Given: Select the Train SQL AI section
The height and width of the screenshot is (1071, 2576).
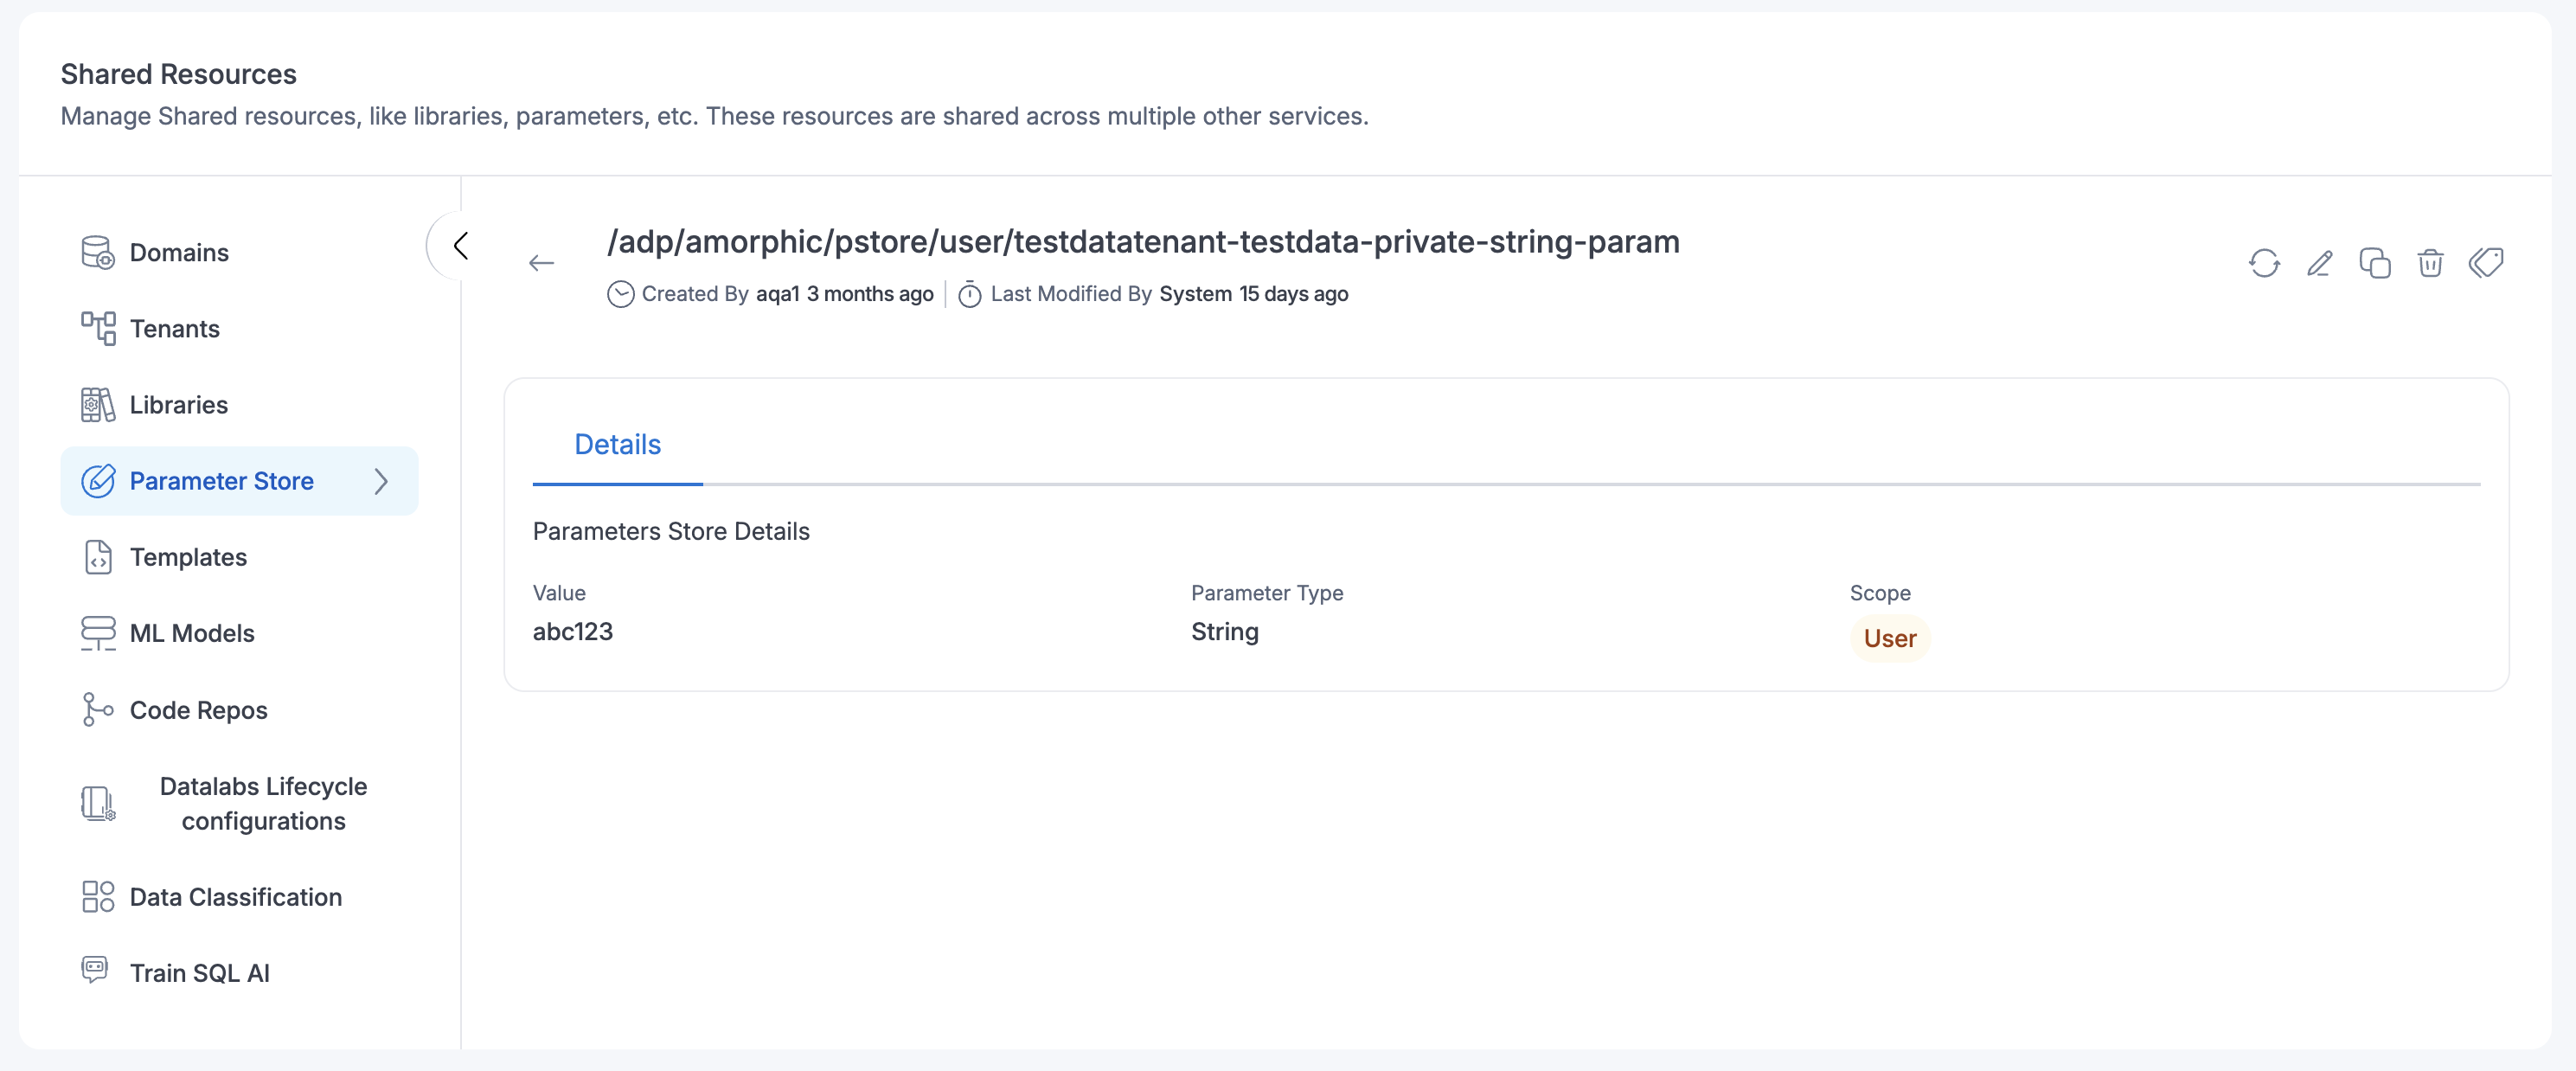Looking at the screenshot, I should point(200,971).
